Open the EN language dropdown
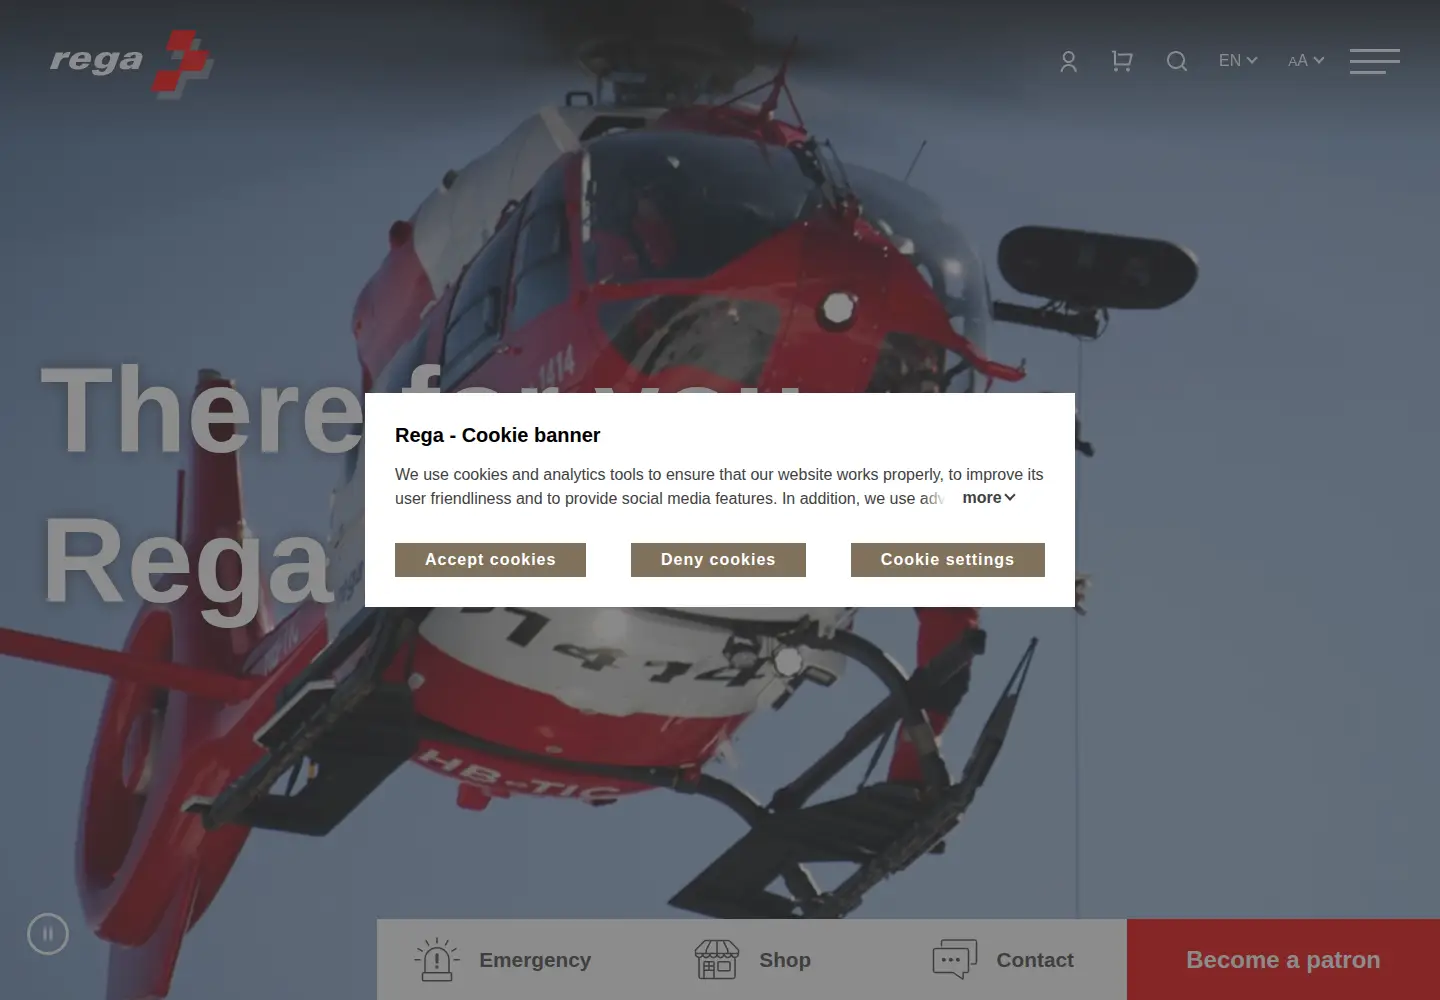Viewport: 1440px width, 1000px height. click(1238, 61)
